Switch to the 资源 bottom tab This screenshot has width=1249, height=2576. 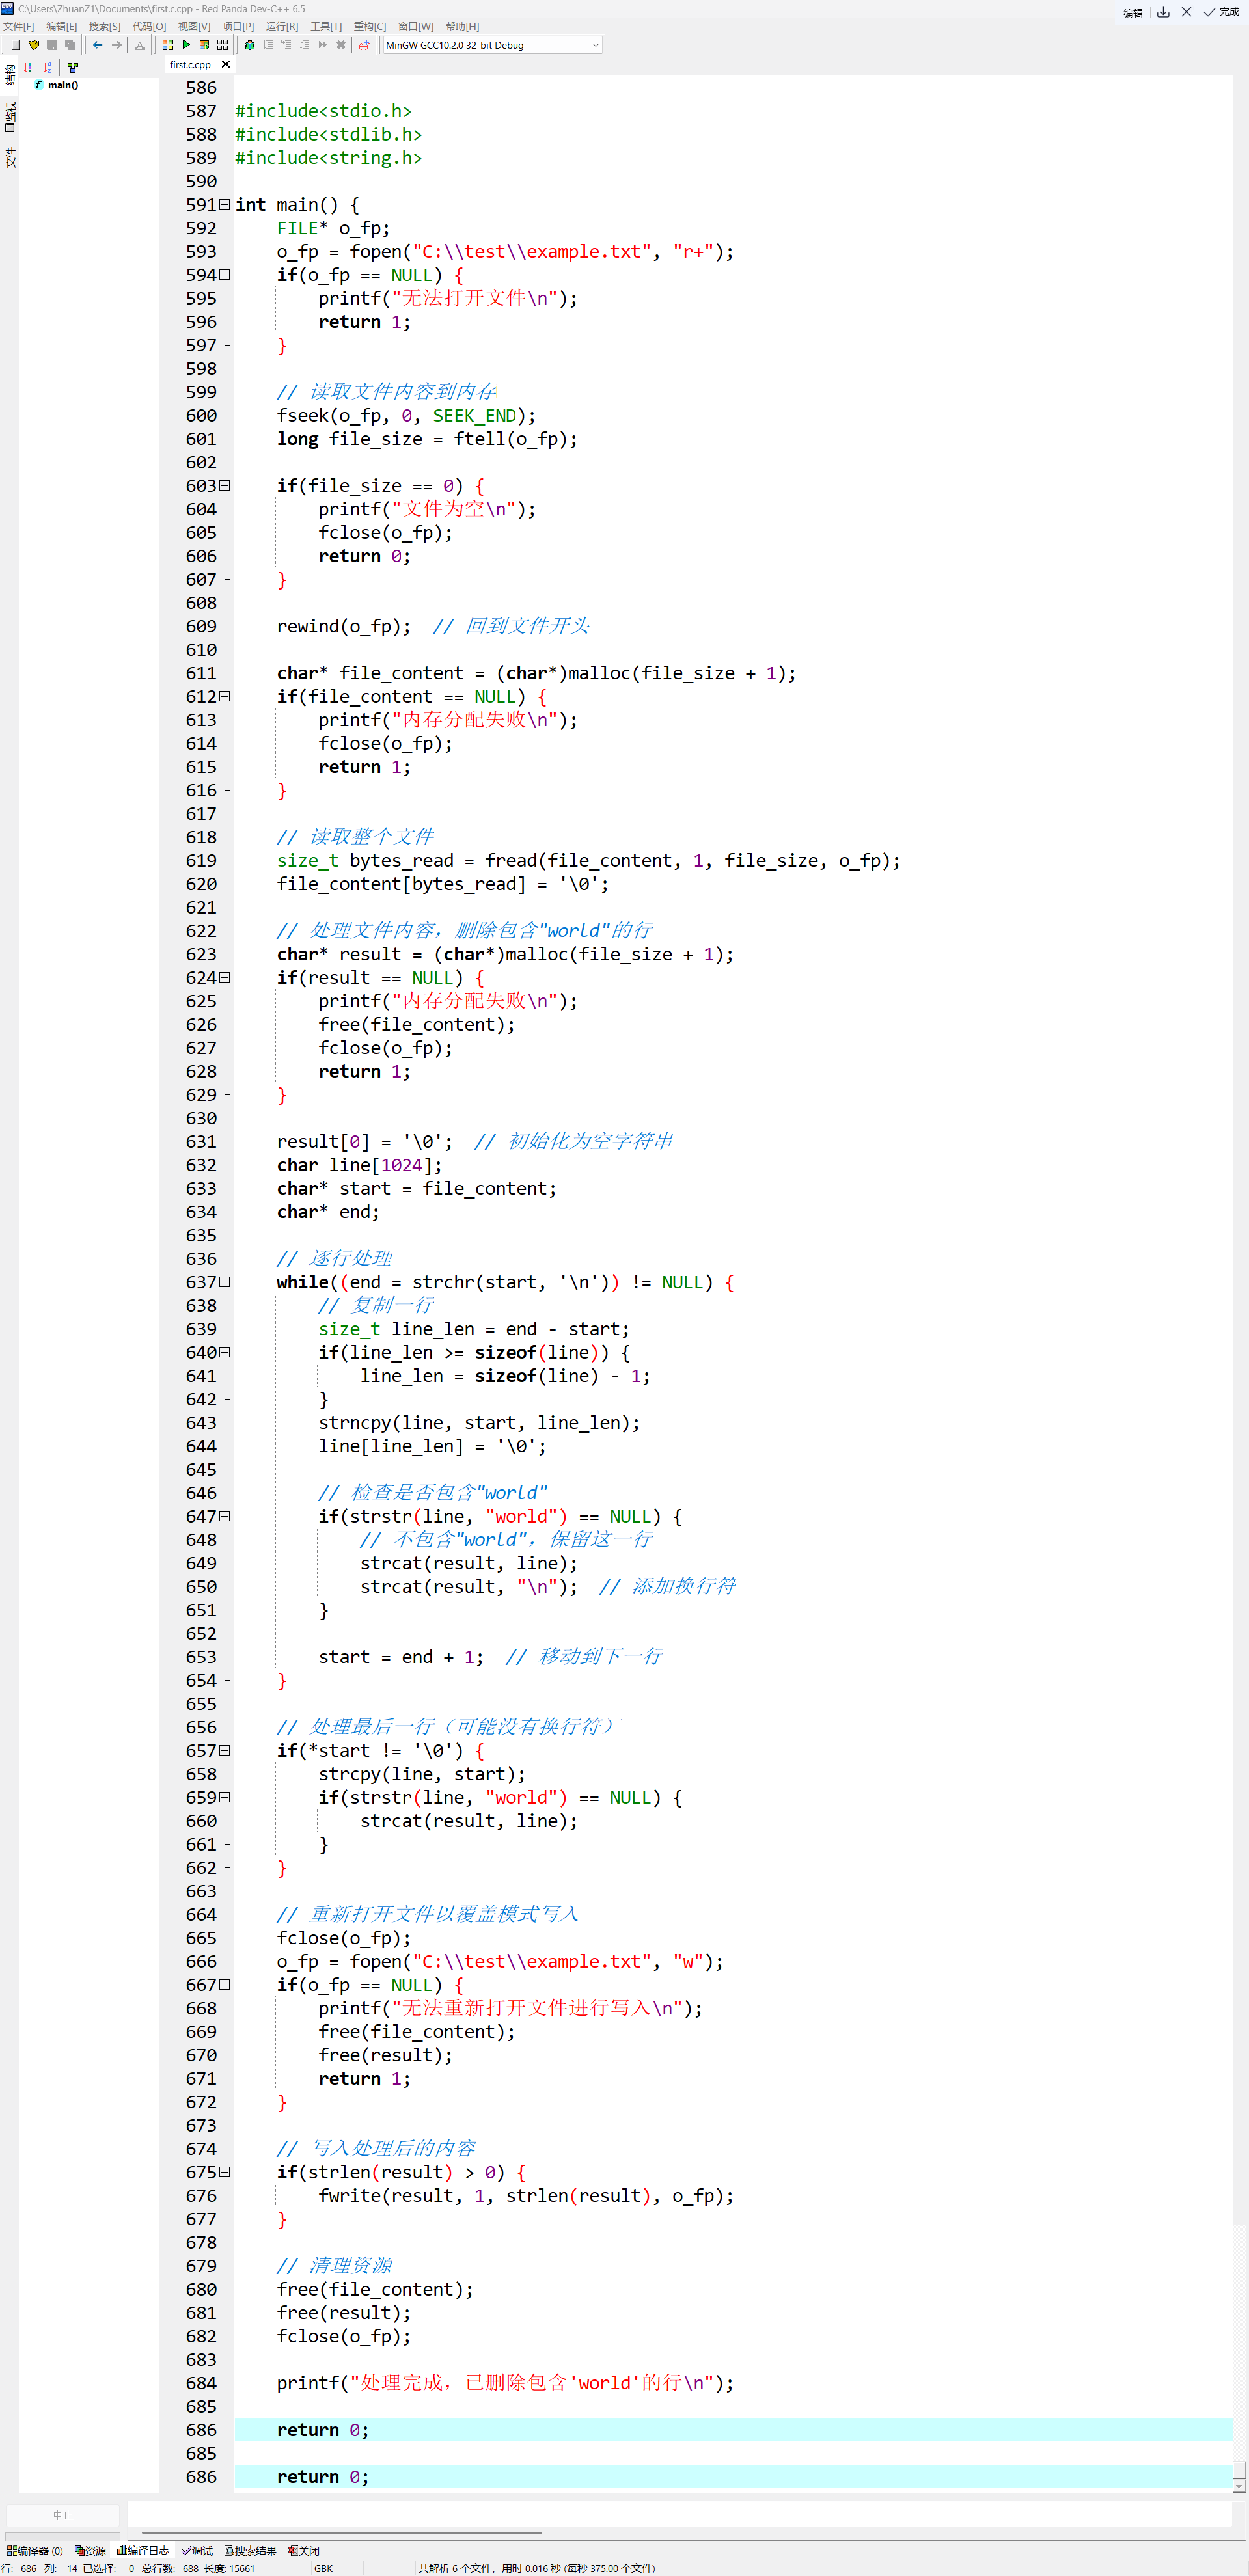pos(90,2551)
